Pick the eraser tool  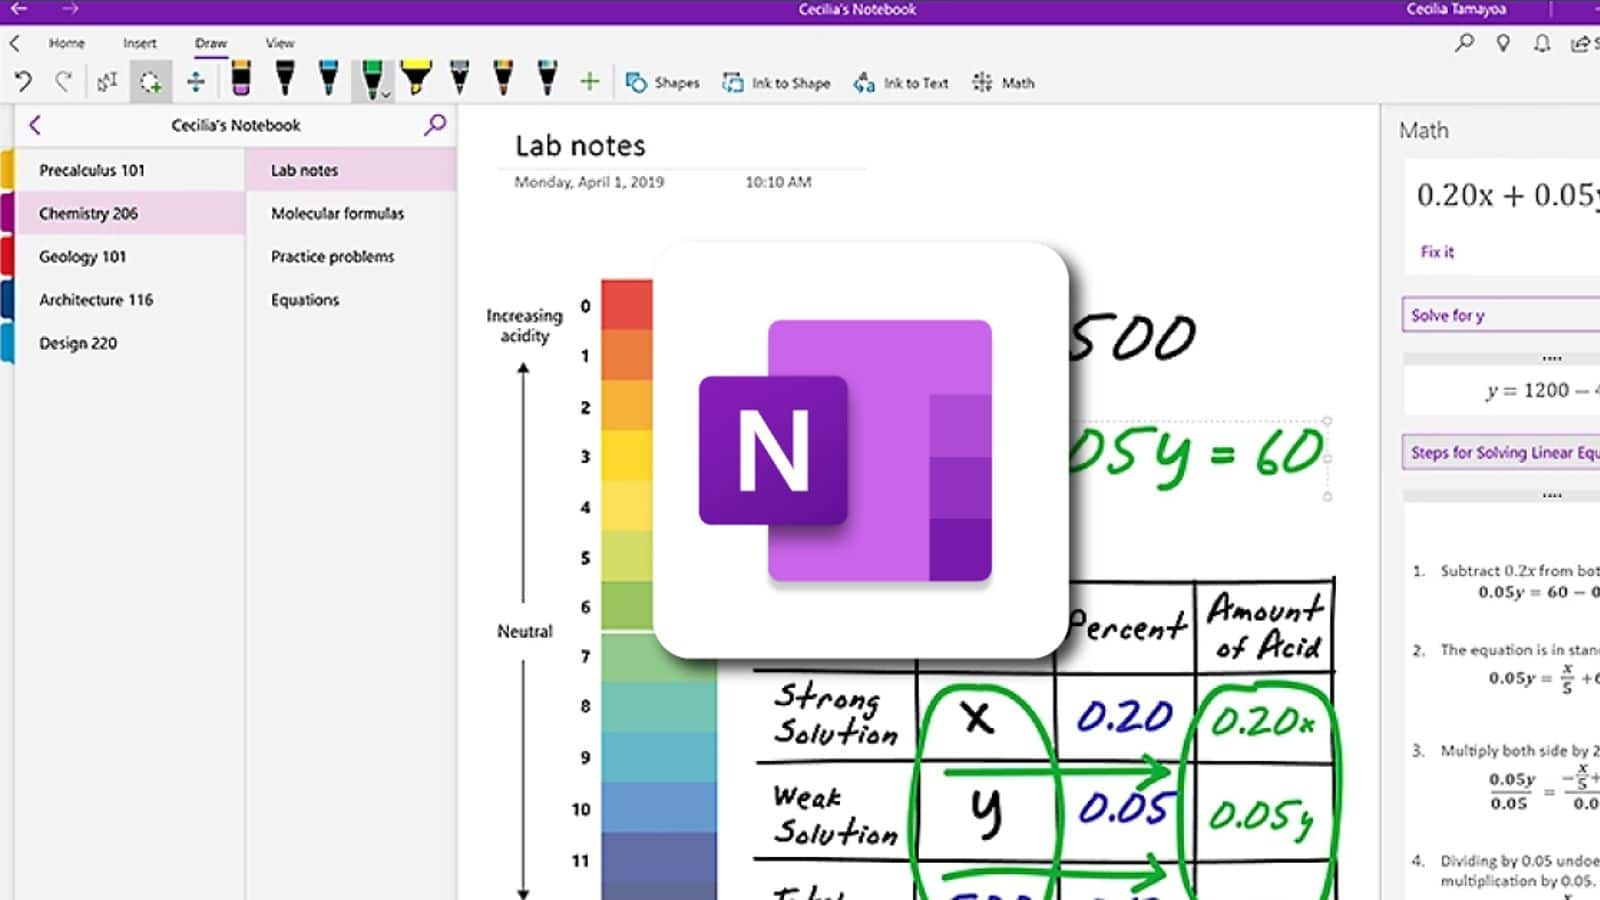pyautogui.click(x=241, y=78)
